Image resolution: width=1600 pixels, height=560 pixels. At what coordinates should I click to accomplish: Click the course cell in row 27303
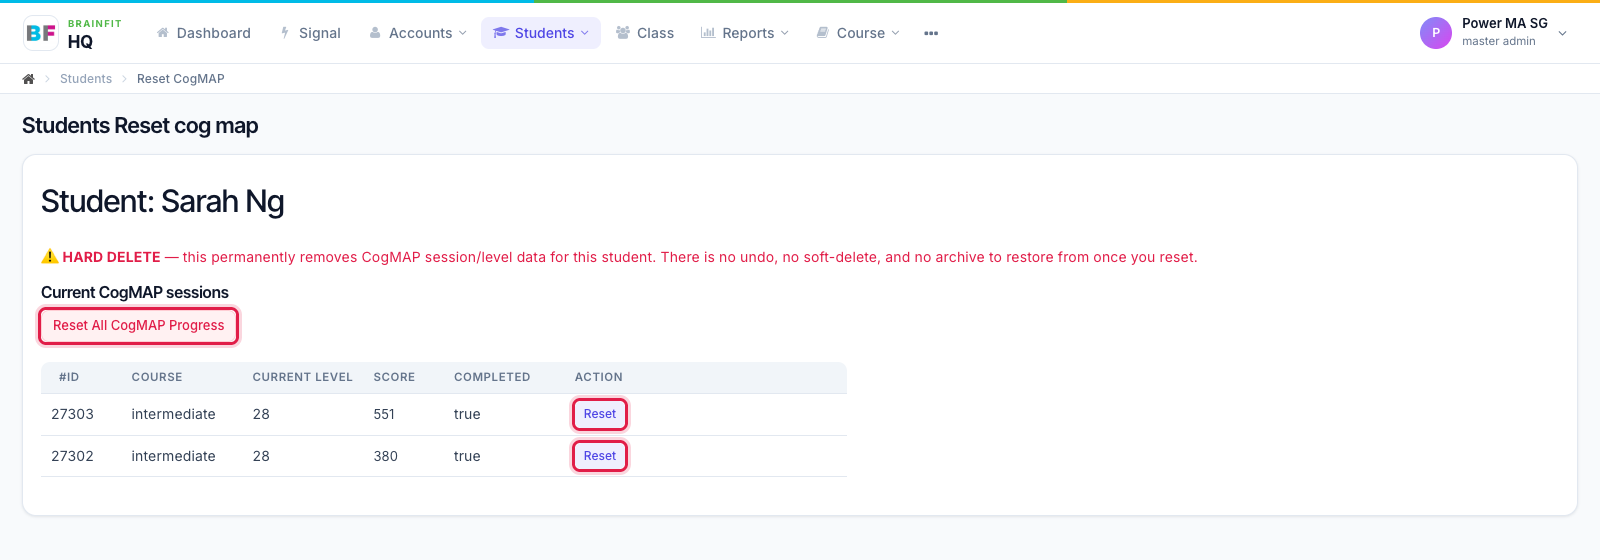pos(174,414)
